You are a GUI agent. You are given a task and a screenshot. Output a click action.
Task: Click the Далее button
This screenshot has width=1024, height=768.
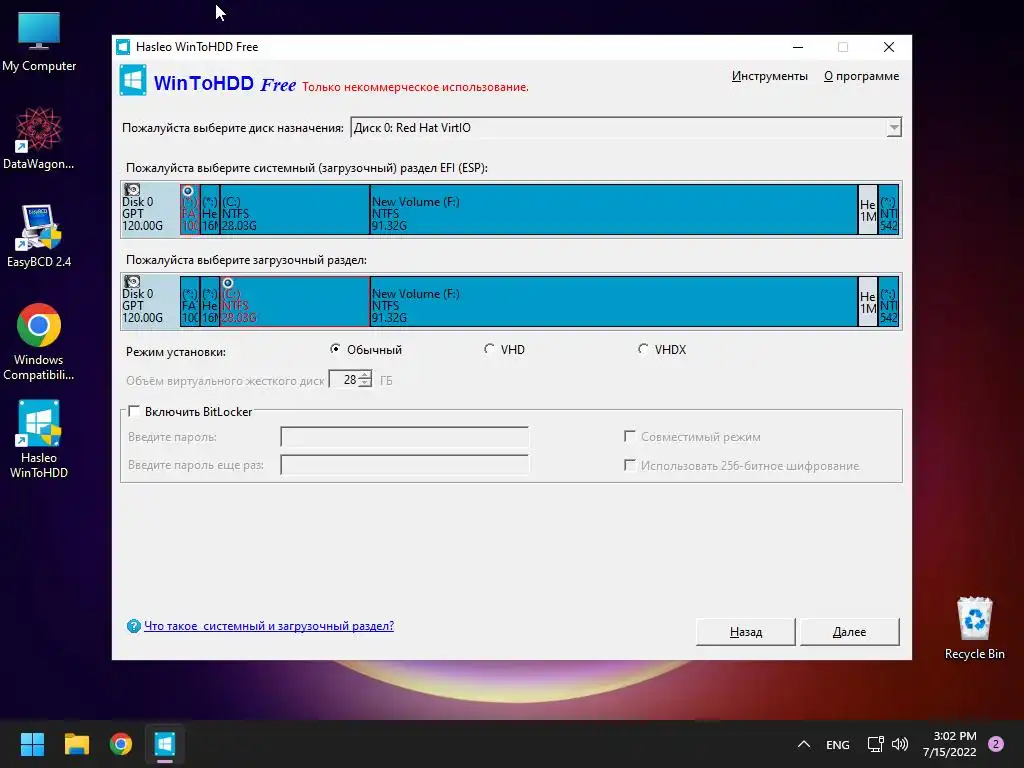(850, 632)
